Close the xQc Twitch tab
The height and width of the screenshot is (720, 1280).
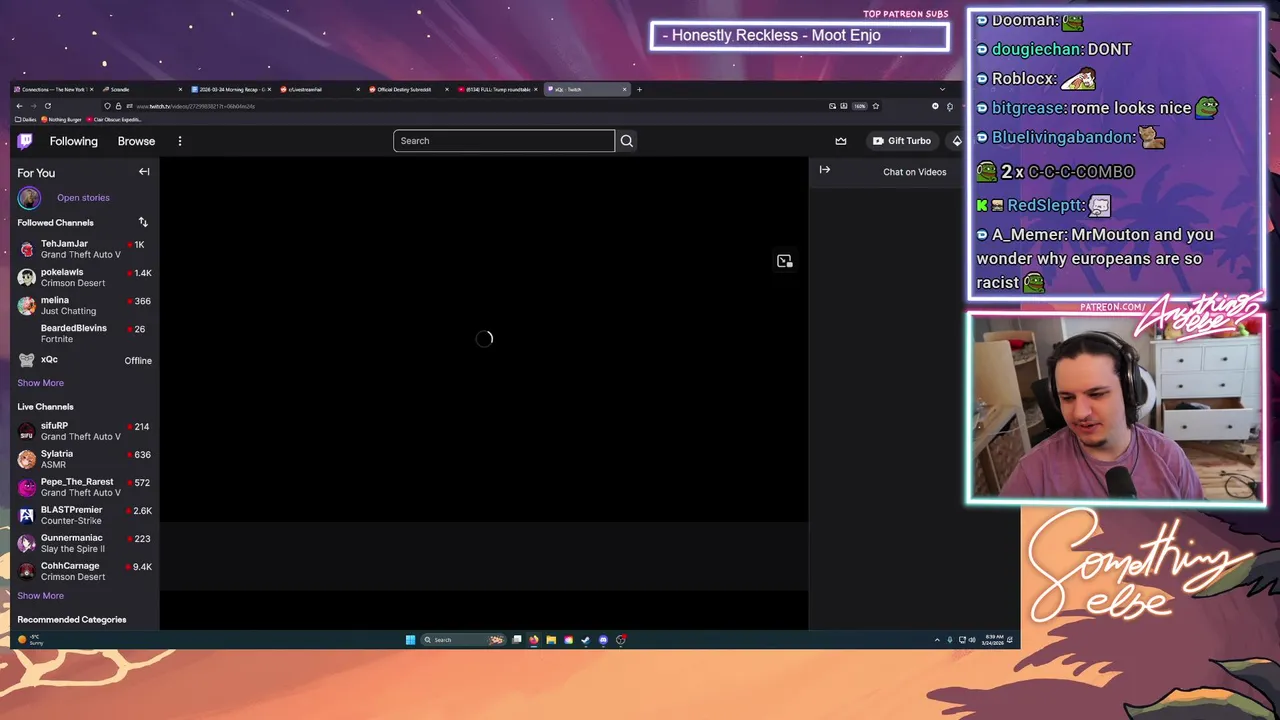(x=625, y=89)
